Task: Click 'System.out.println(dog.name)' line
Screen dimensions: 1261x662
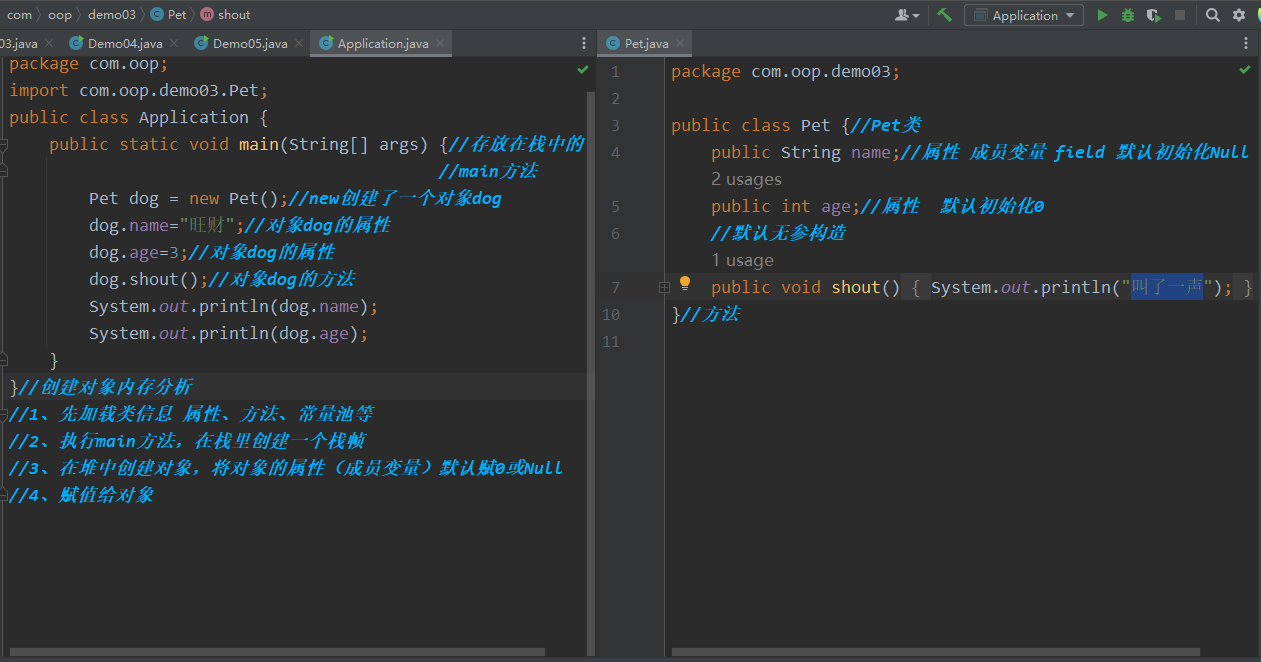Action: (233, 307)
